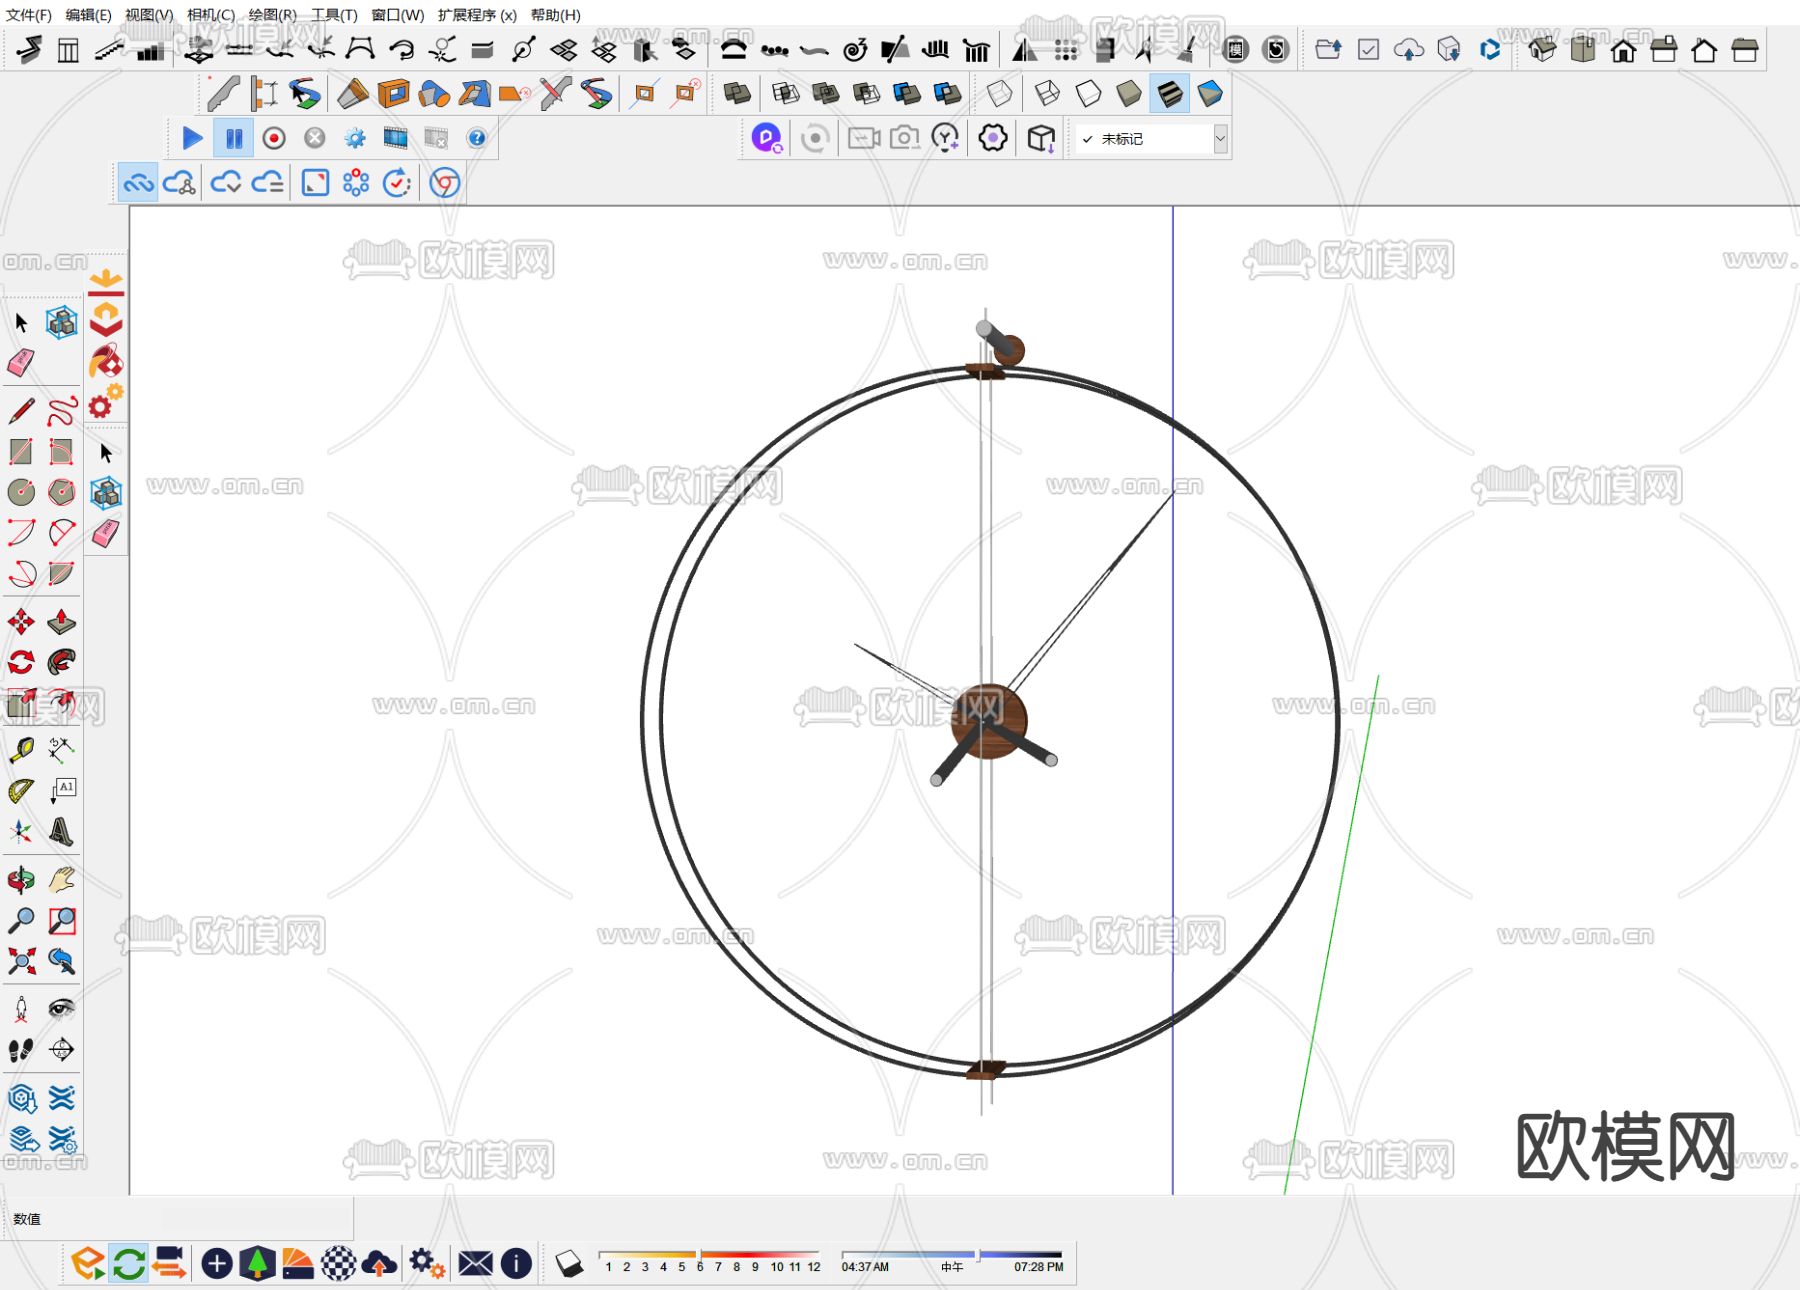Click the 3D Text tool
This screenshot has width=1800, height=1290.
pos(62,832)
